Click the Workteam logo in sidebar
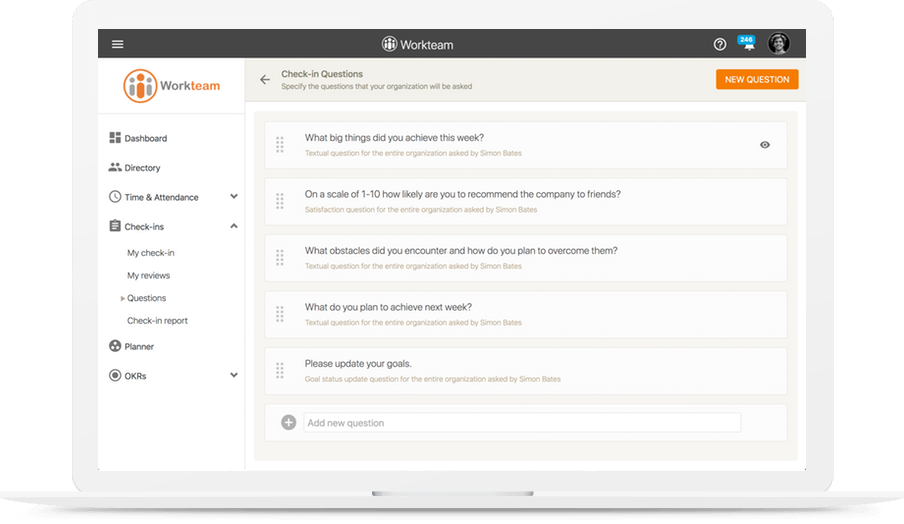 click(172, 86)
